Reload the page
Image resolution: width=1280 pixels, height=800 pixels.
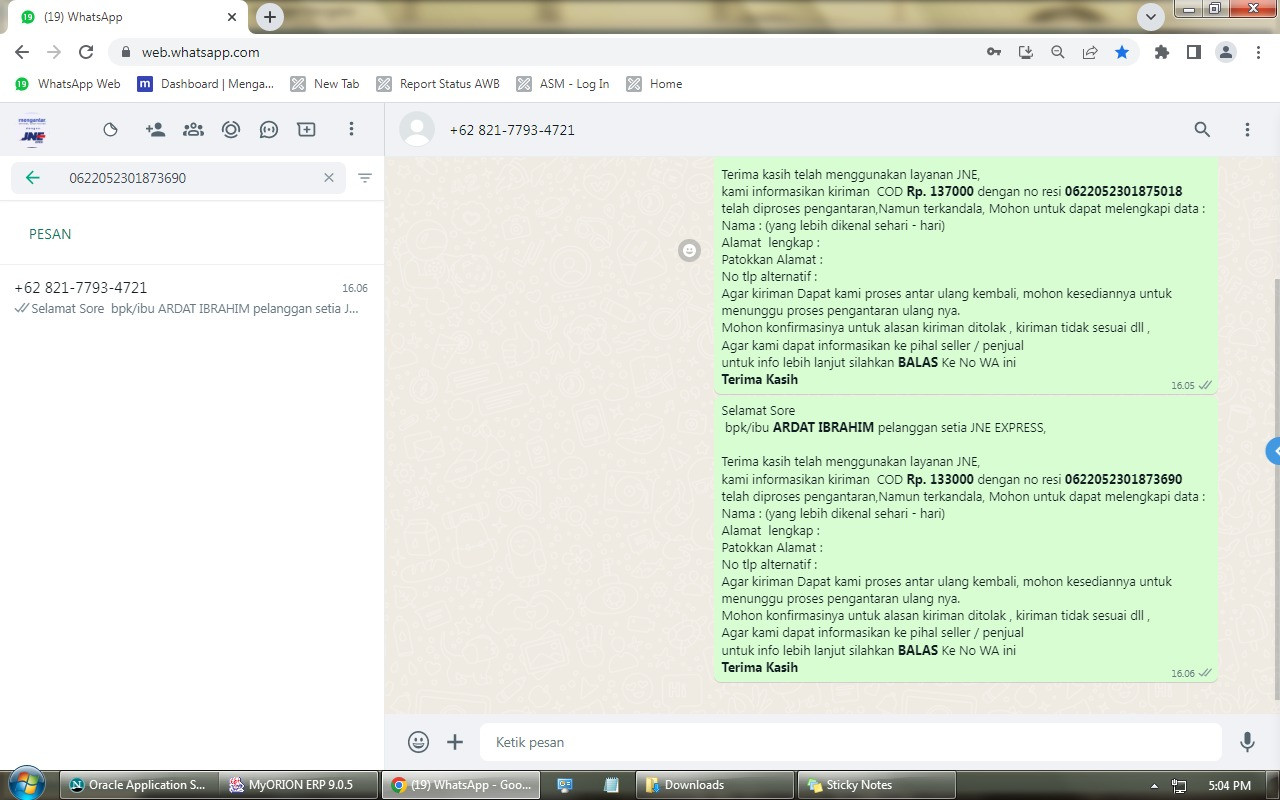[x=86, y=52]
